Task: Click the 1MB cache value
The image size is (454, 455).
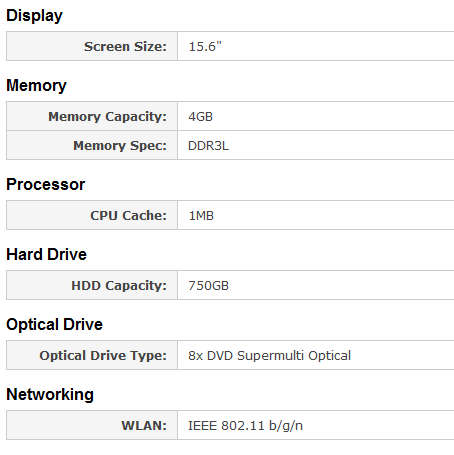Action: click(x=201, y=216)
